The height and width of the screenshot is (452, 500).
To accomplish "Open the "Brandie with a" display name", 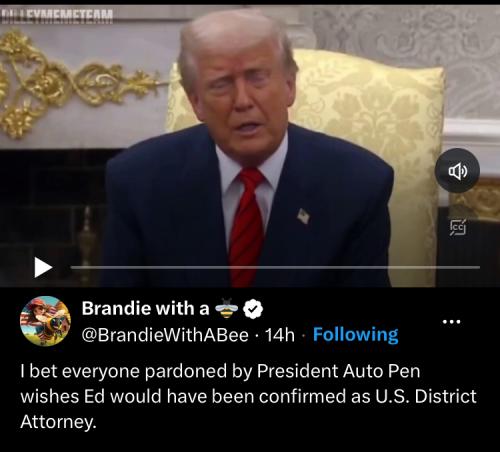I will point(145,308).
